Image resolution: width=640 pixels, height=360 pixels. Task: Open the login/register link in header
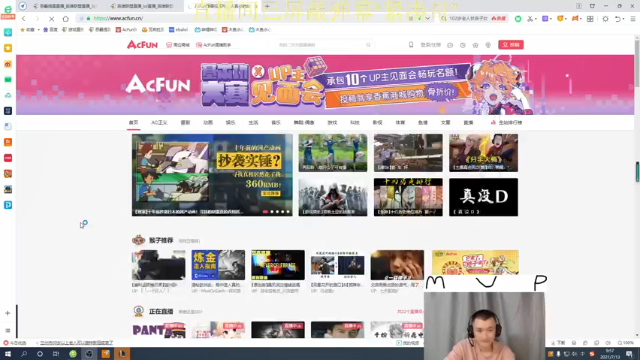[431, 45]
